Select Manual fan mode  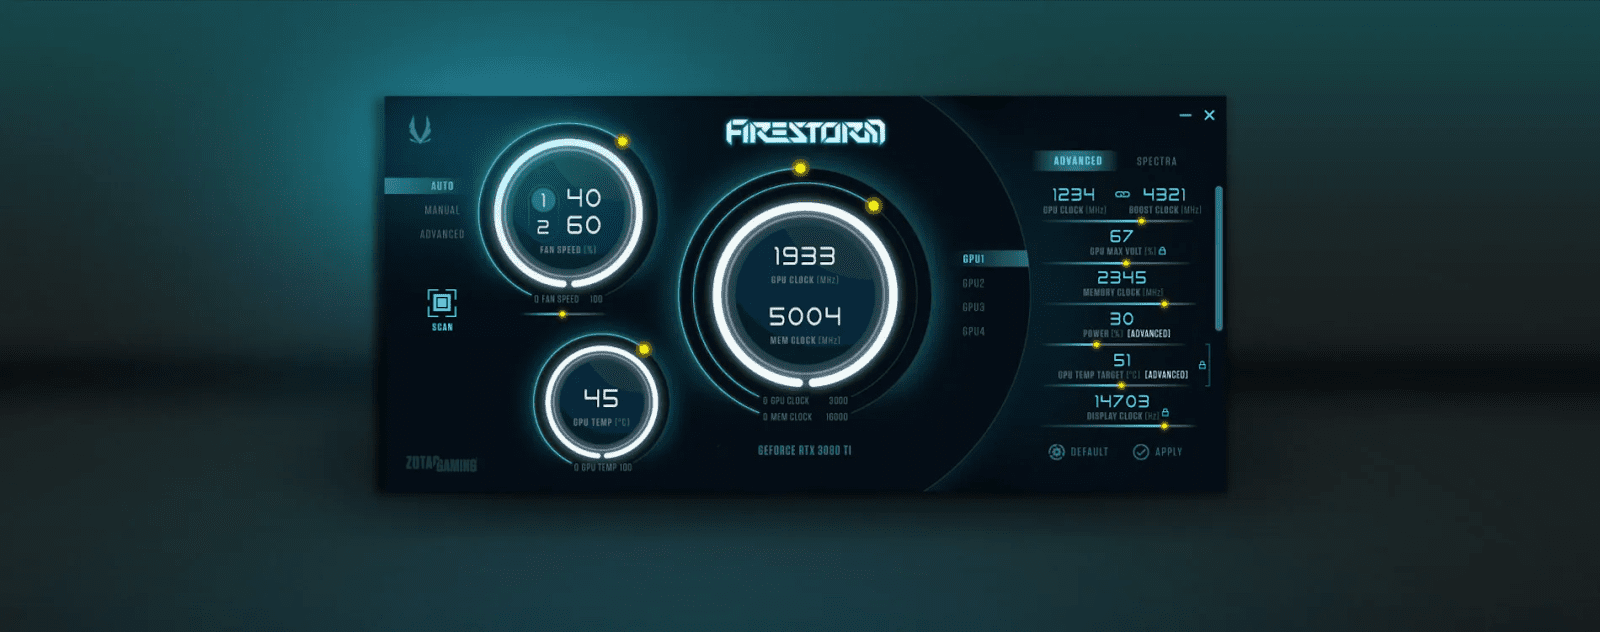coord(442,210)
